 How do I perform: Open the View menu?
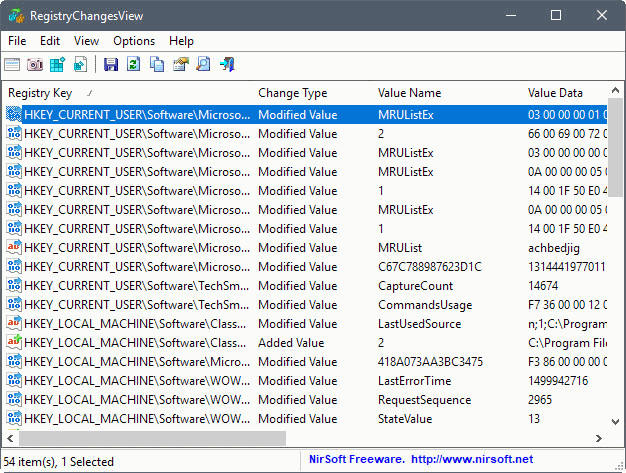(x=86, y=41)
